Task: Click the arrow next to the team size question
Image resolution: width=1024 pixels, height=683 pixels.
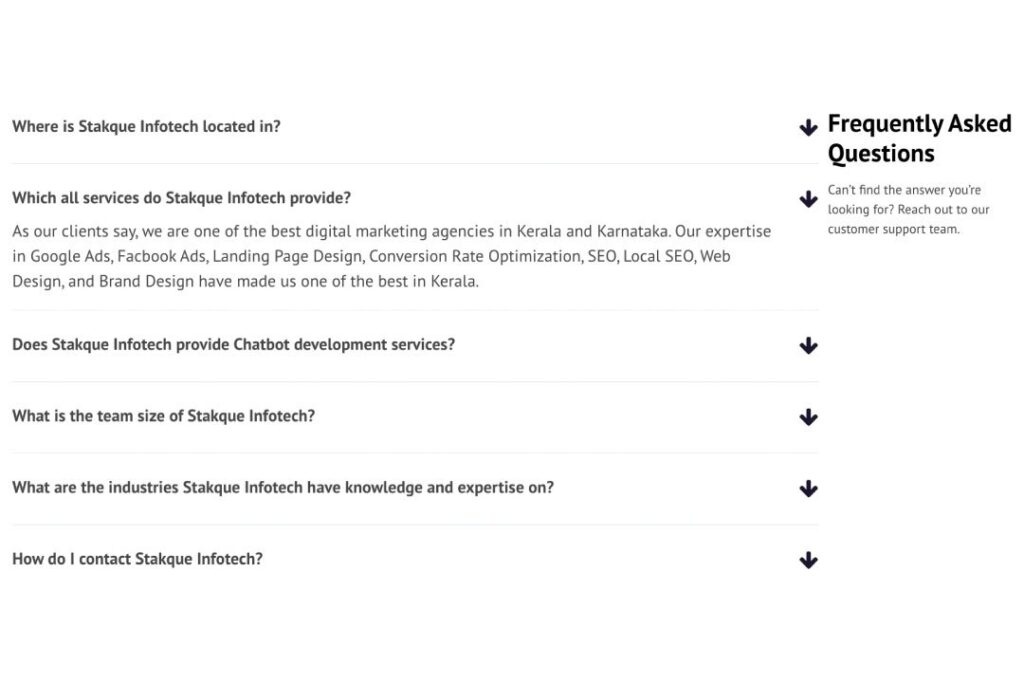Action: tap(807, 418)
